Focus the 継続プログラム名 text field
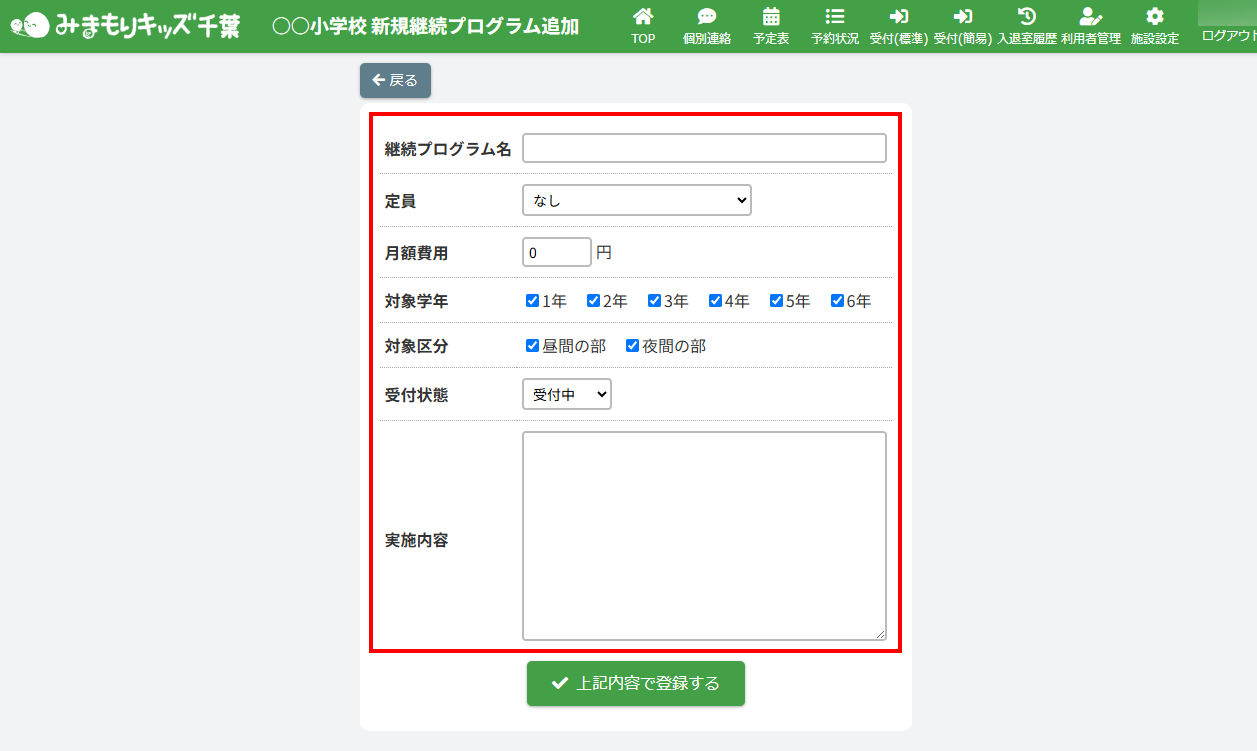Viewport: 1257px width, 751px height. coord(704,148)
